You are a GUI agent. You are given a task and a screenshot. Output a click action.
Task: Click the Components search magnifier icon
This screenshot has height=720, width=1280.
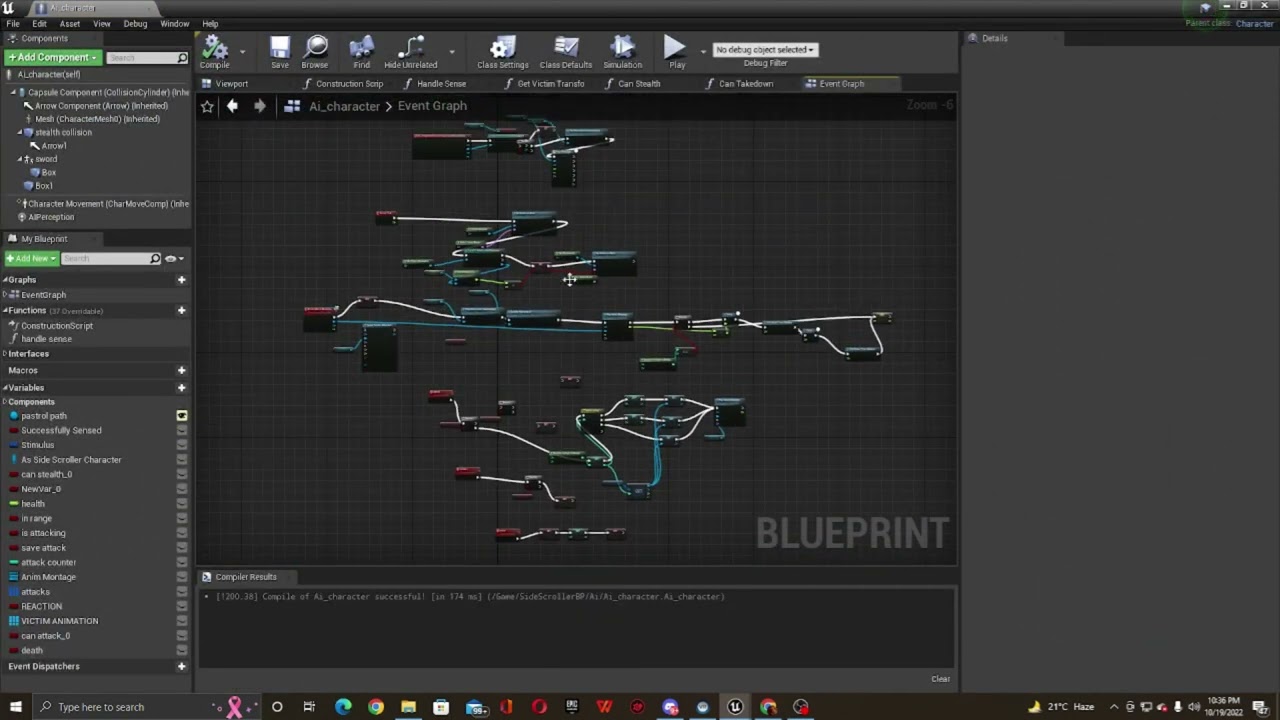click(x=182, y=58)
